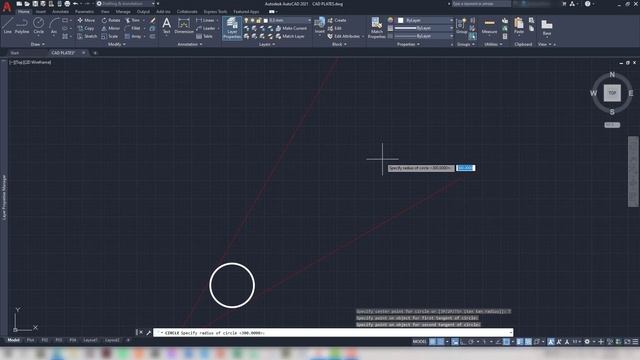The width and height of the screenshot is (640, 360).
Task: Expand the Annotation panel
Action: (190, 44)
